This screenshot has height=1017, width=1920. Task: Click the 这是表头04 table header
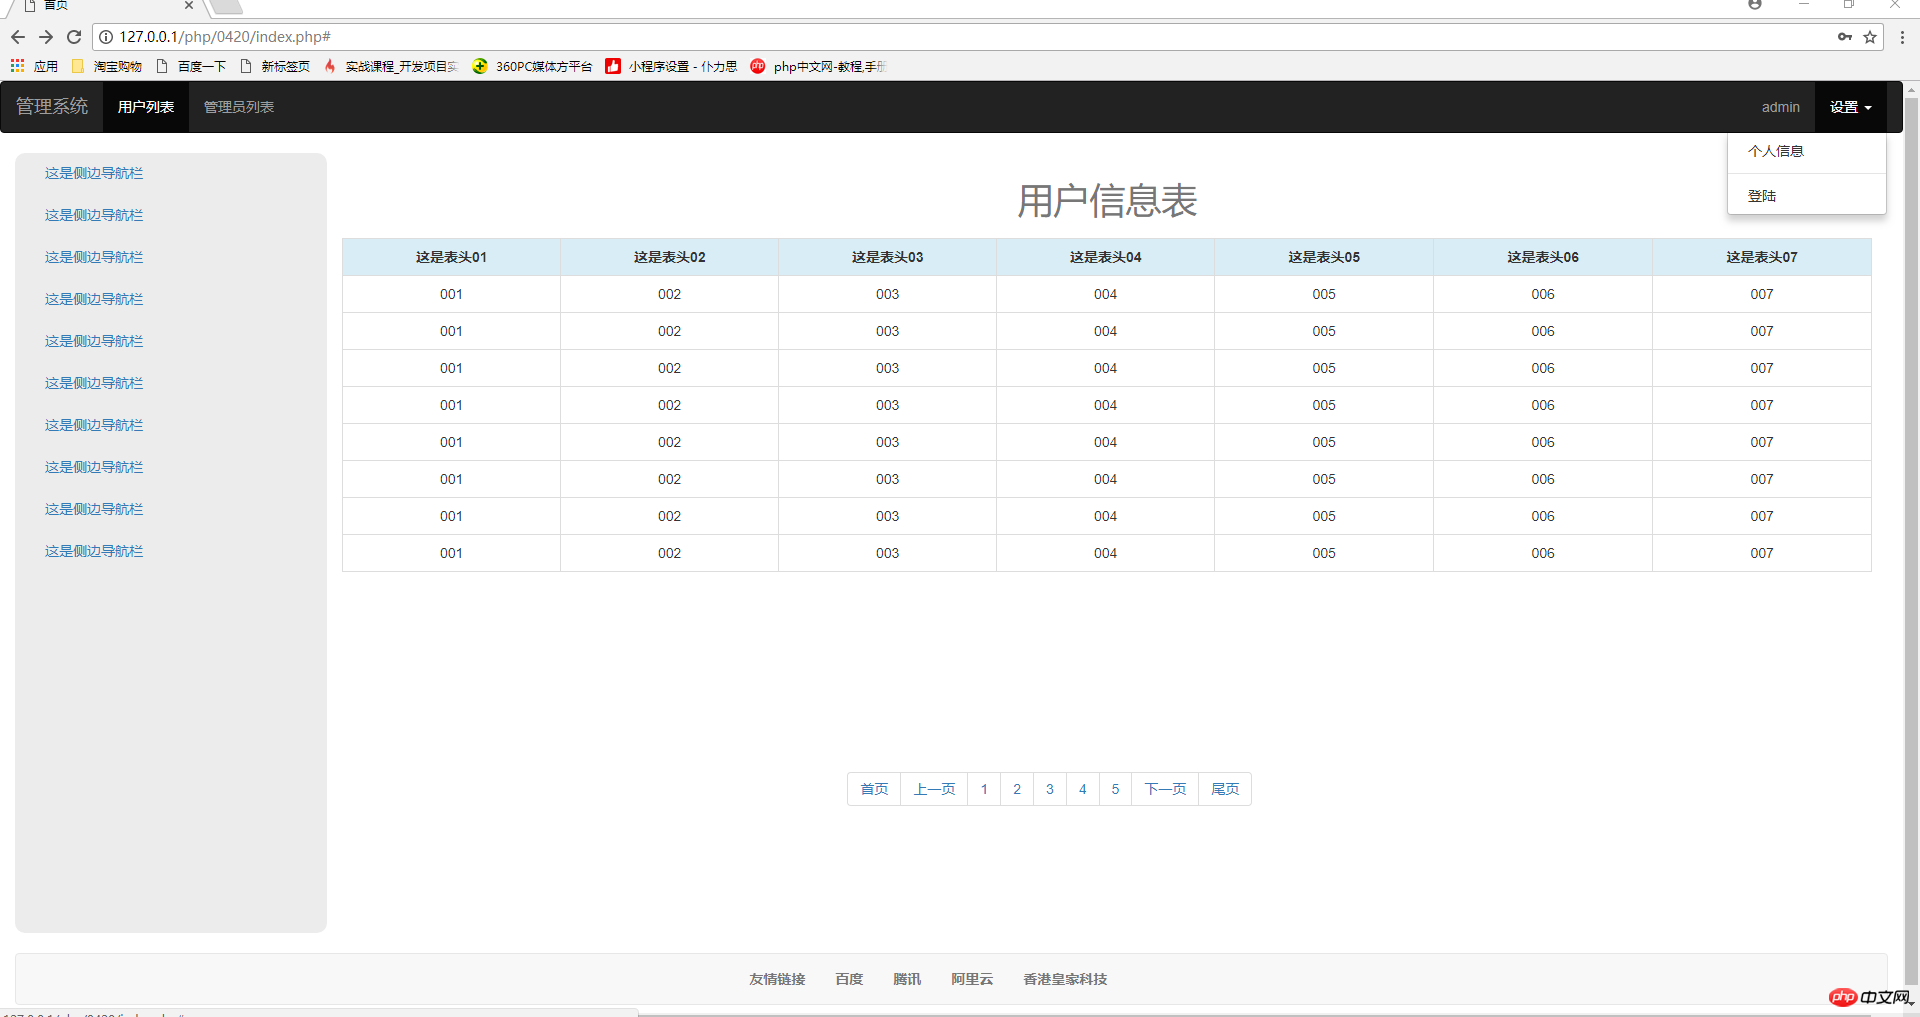tap(1105, 257)
